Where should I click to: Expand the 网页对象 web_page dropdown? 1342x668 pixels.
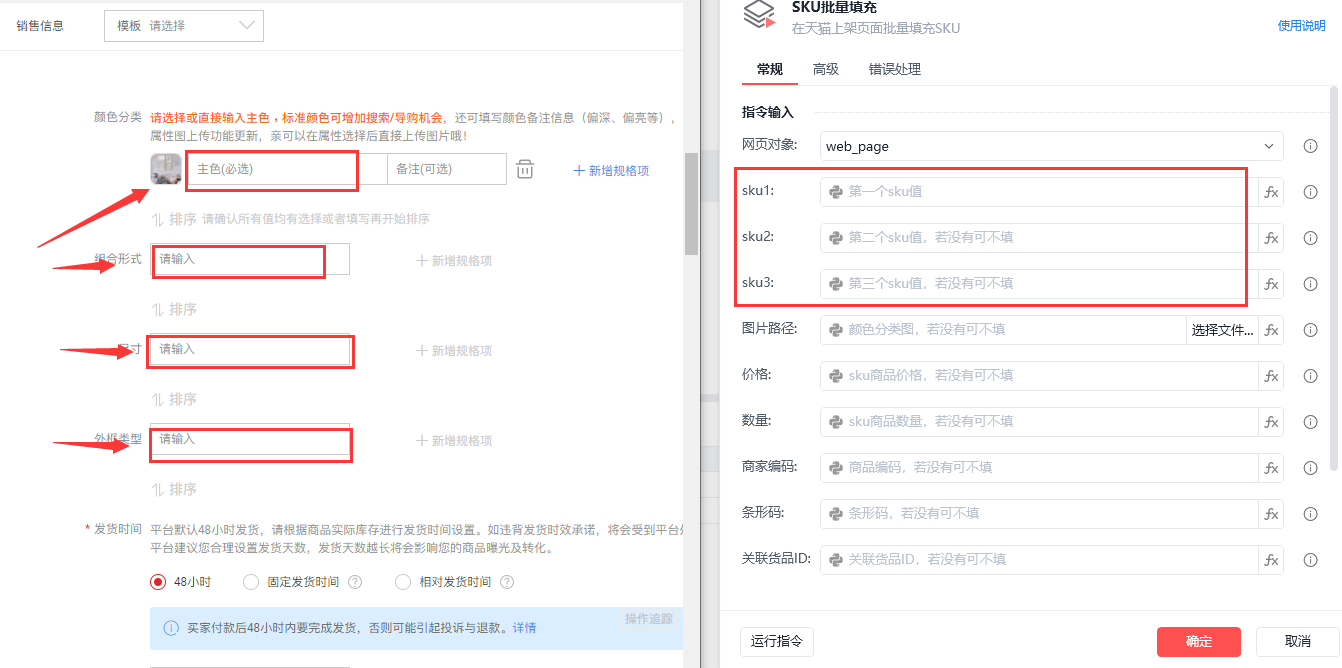pos(1051,146)
